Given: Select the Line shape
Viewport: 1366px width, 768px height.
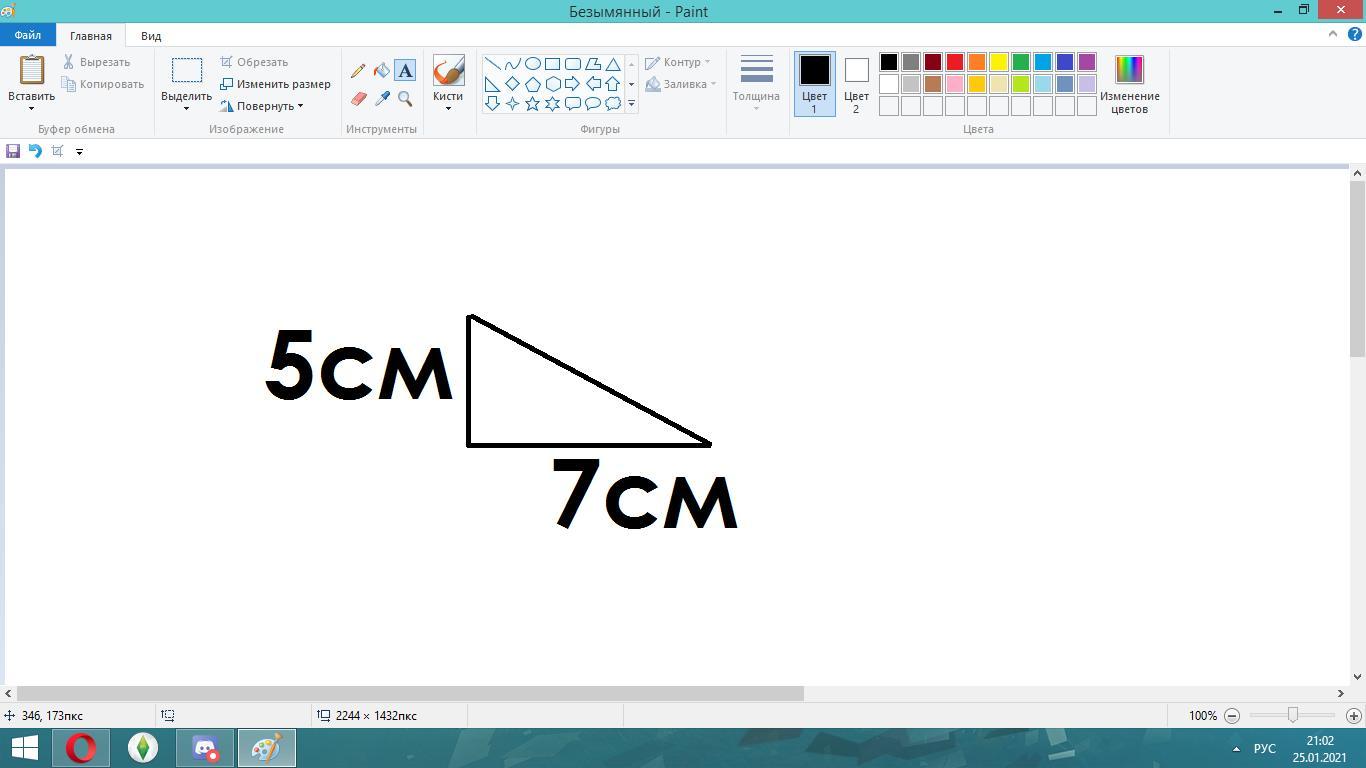Looking at the screenshot, I should coord(492,64).
